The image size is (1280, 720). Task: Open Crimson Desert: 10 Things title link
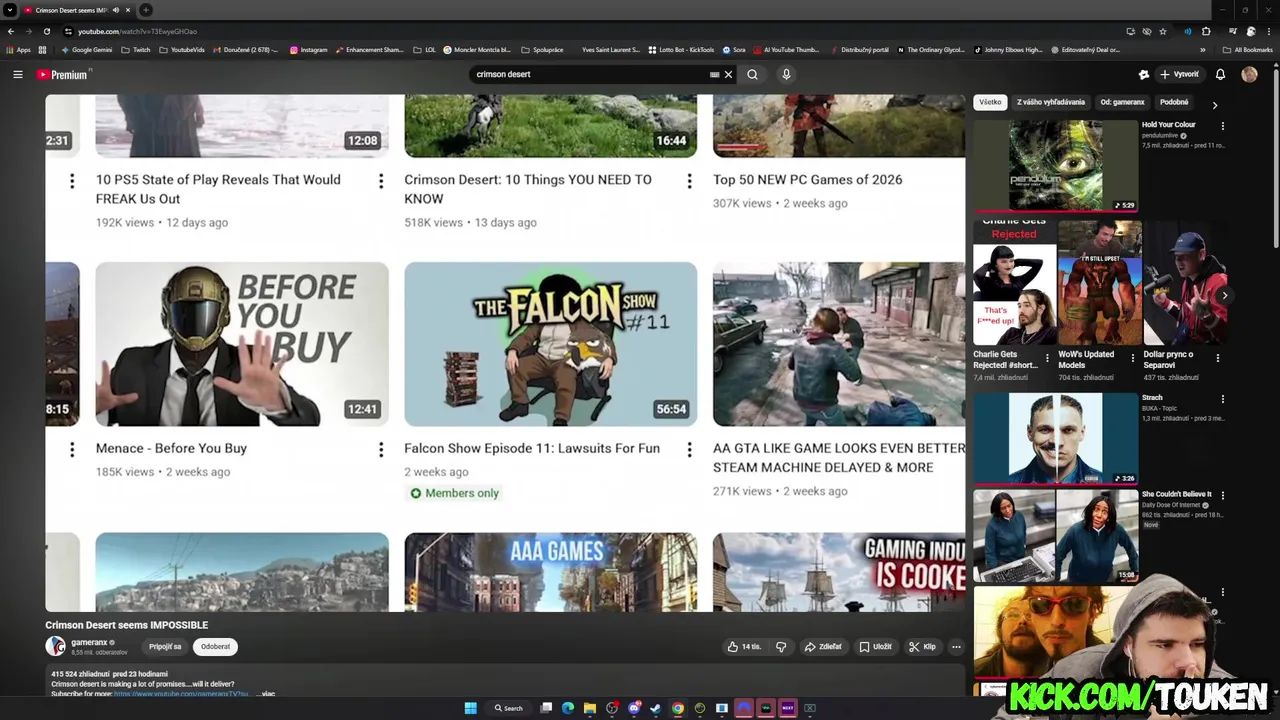pyautogui.click(x=527, y=189)
